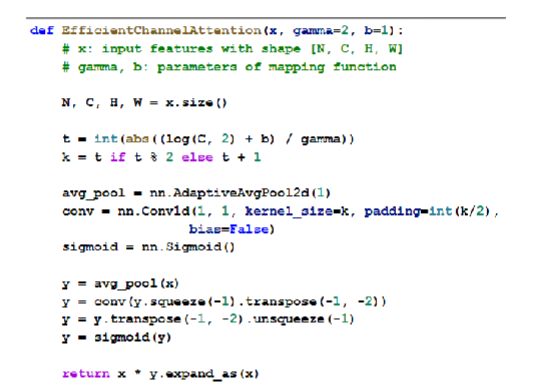Screen dimensions: 550x382
Task: Click 'int' in the t assignment line
Action: point(106,139)
